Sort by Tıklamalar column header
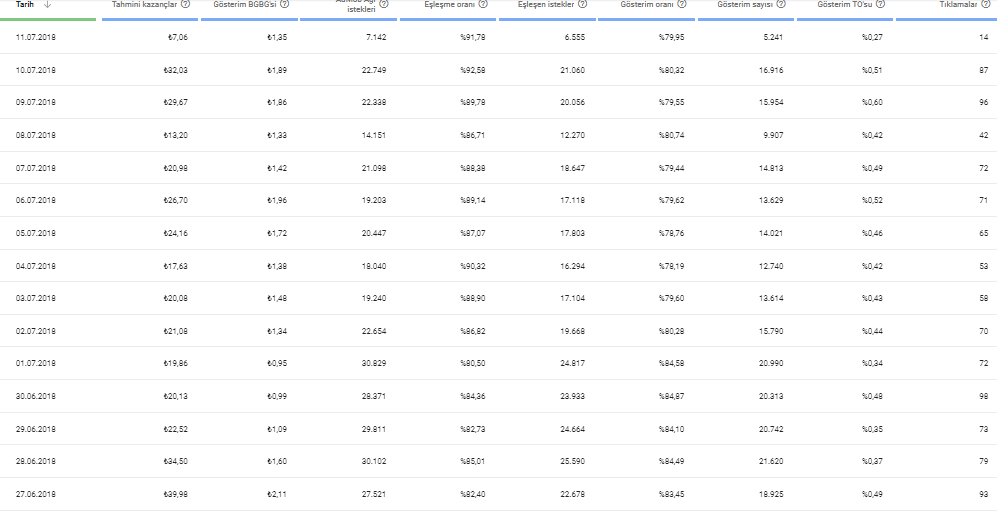This screenshot has height=514, width=997. (958, 4)
